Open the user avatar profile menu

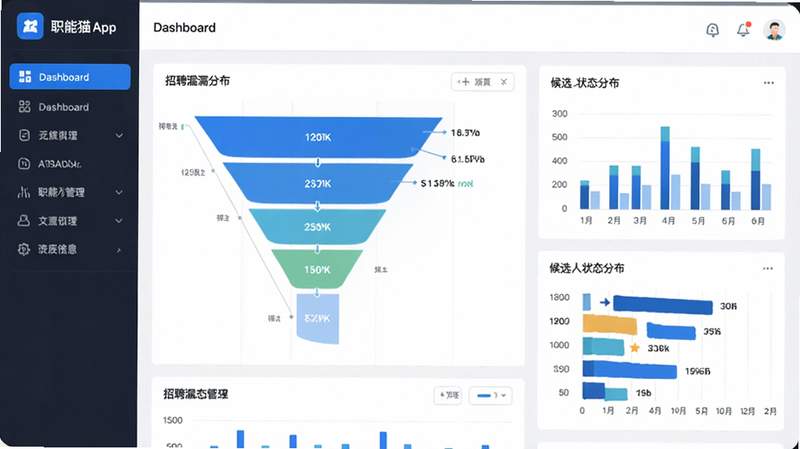coord(774,30)
